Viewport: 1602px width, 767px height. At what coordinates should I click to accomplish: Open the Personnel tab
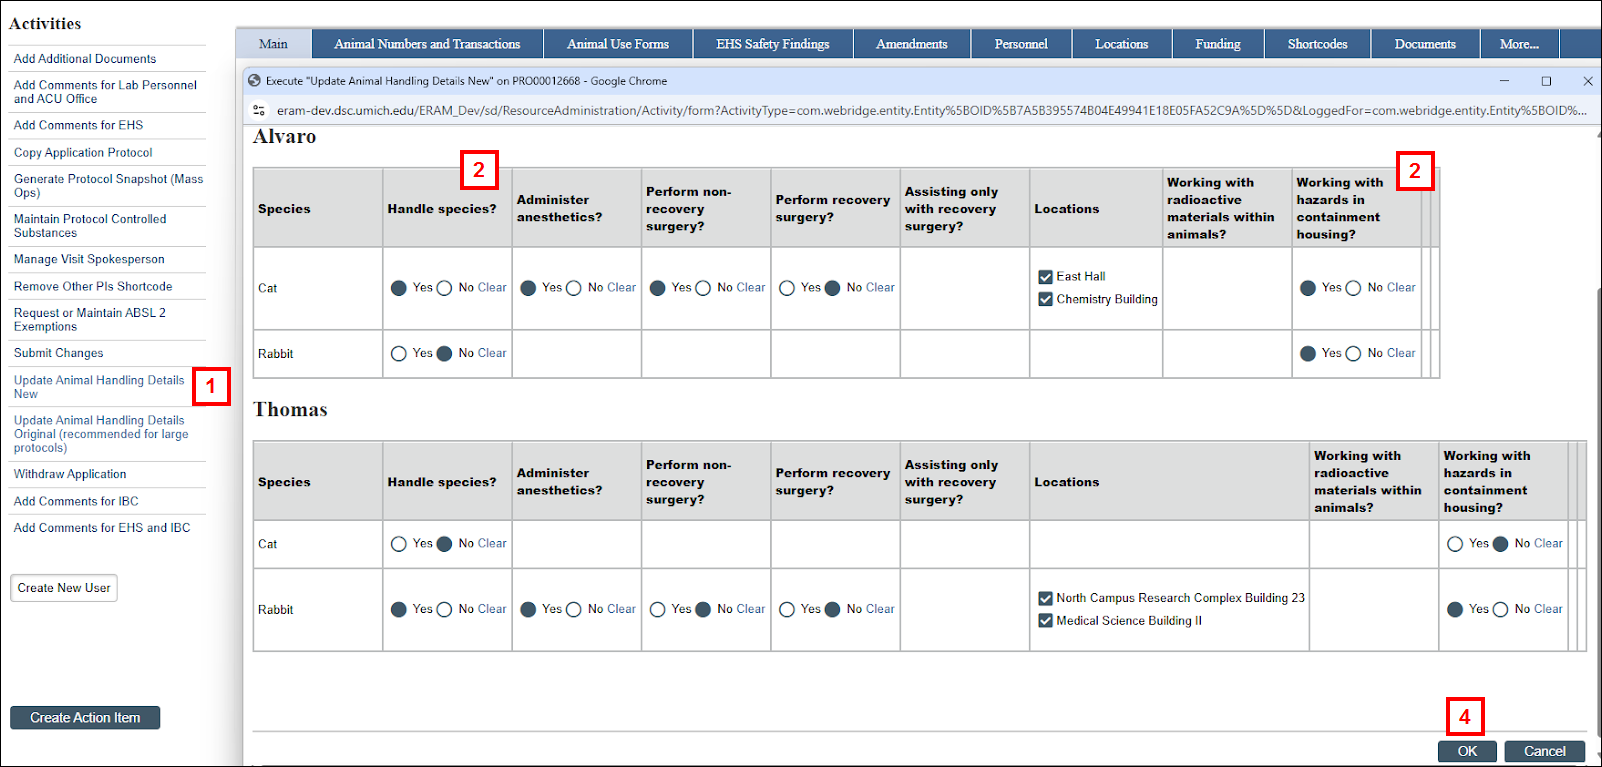point(1021,44)
